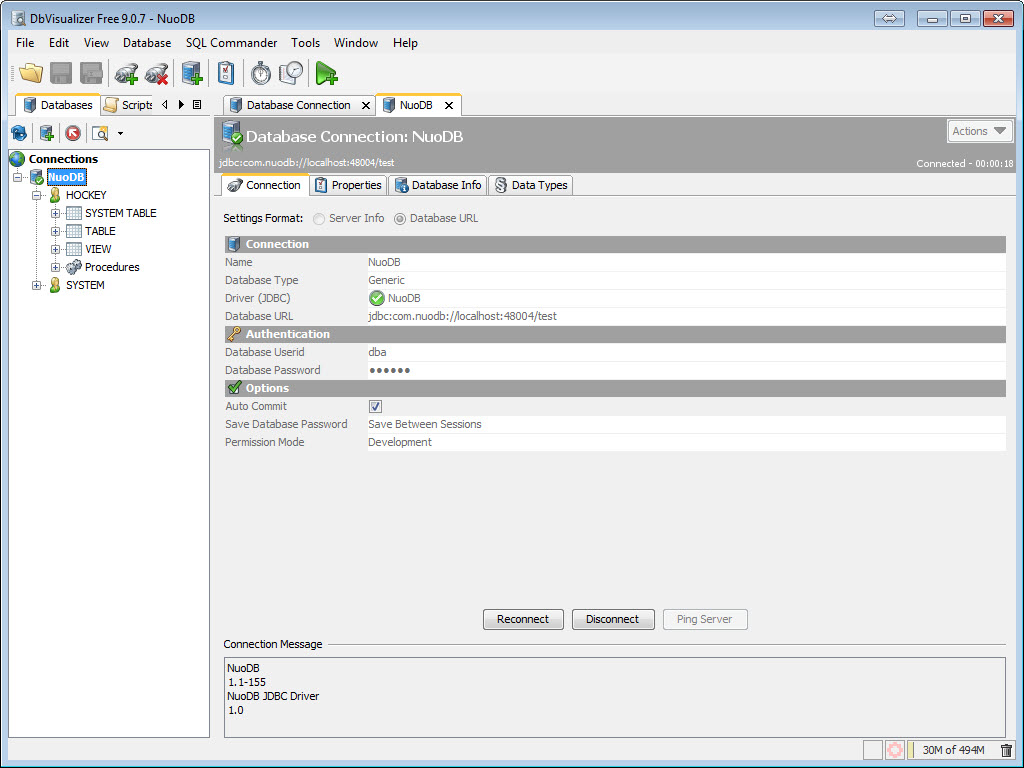This screenshot has height=768, width=1024.
Task: Click the memory usage 30M of 494M indicator
Action: point(953,750)
